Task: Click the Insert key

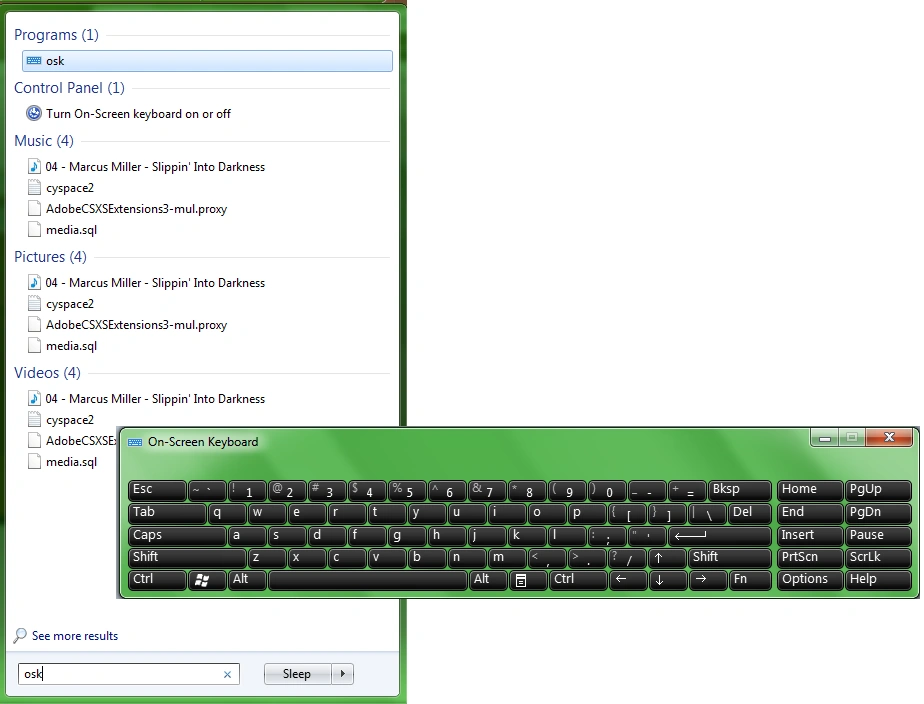Action: 810,536
